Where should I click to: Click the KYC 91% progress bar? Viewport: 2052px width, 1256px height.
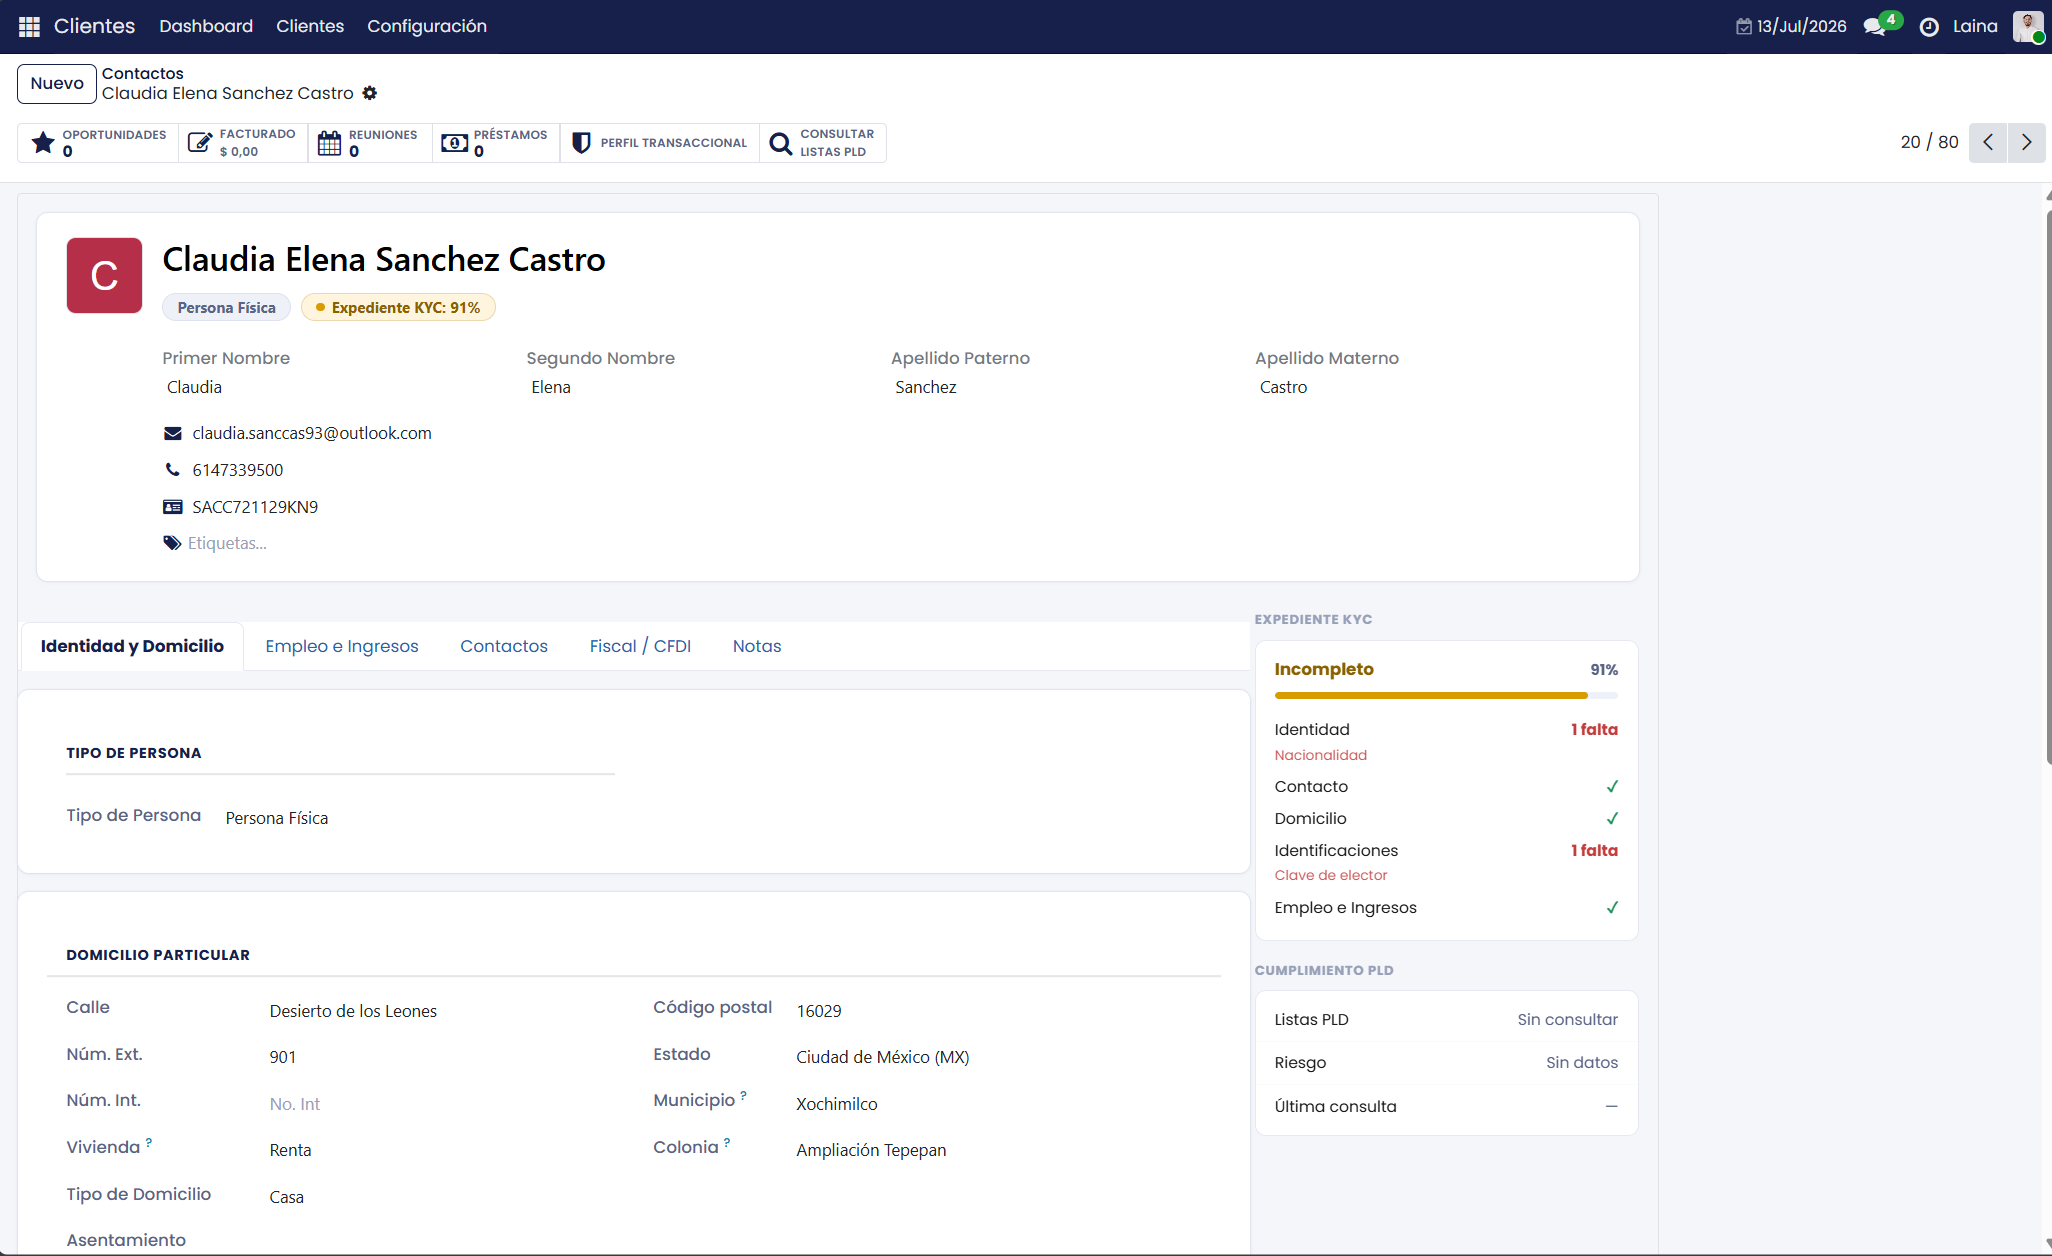pyautogui.click(x=1446, y=695)
